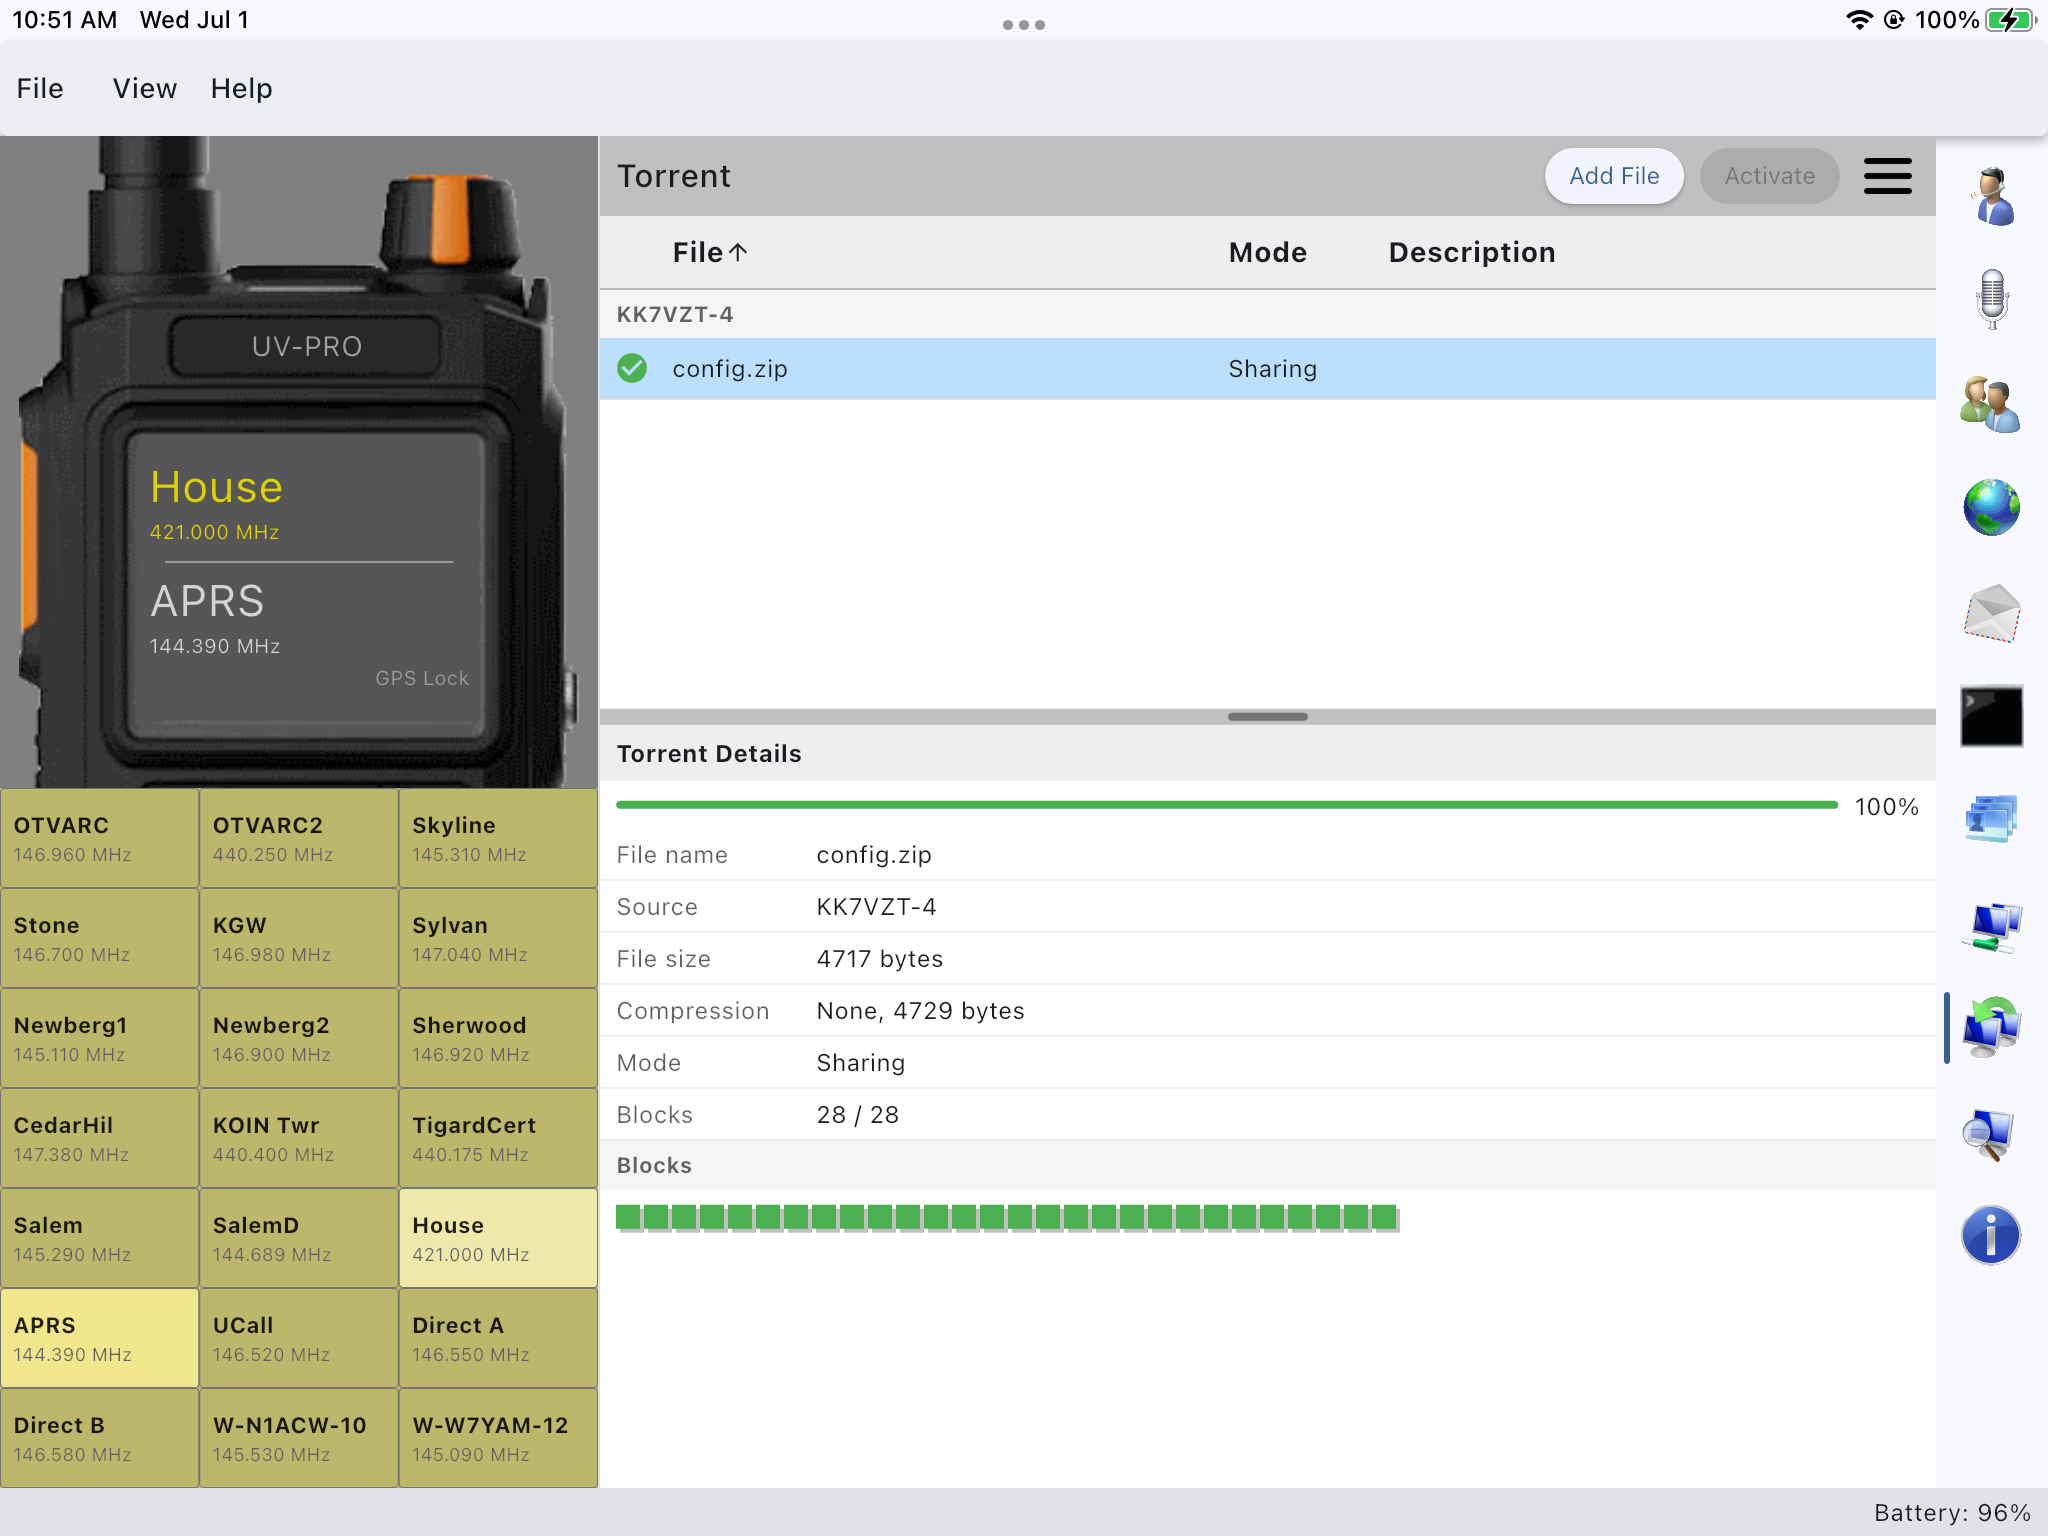Open the globe map icon
Image resolution: width=2048 pixels, height=1536 pixels.
[1991, 508]
